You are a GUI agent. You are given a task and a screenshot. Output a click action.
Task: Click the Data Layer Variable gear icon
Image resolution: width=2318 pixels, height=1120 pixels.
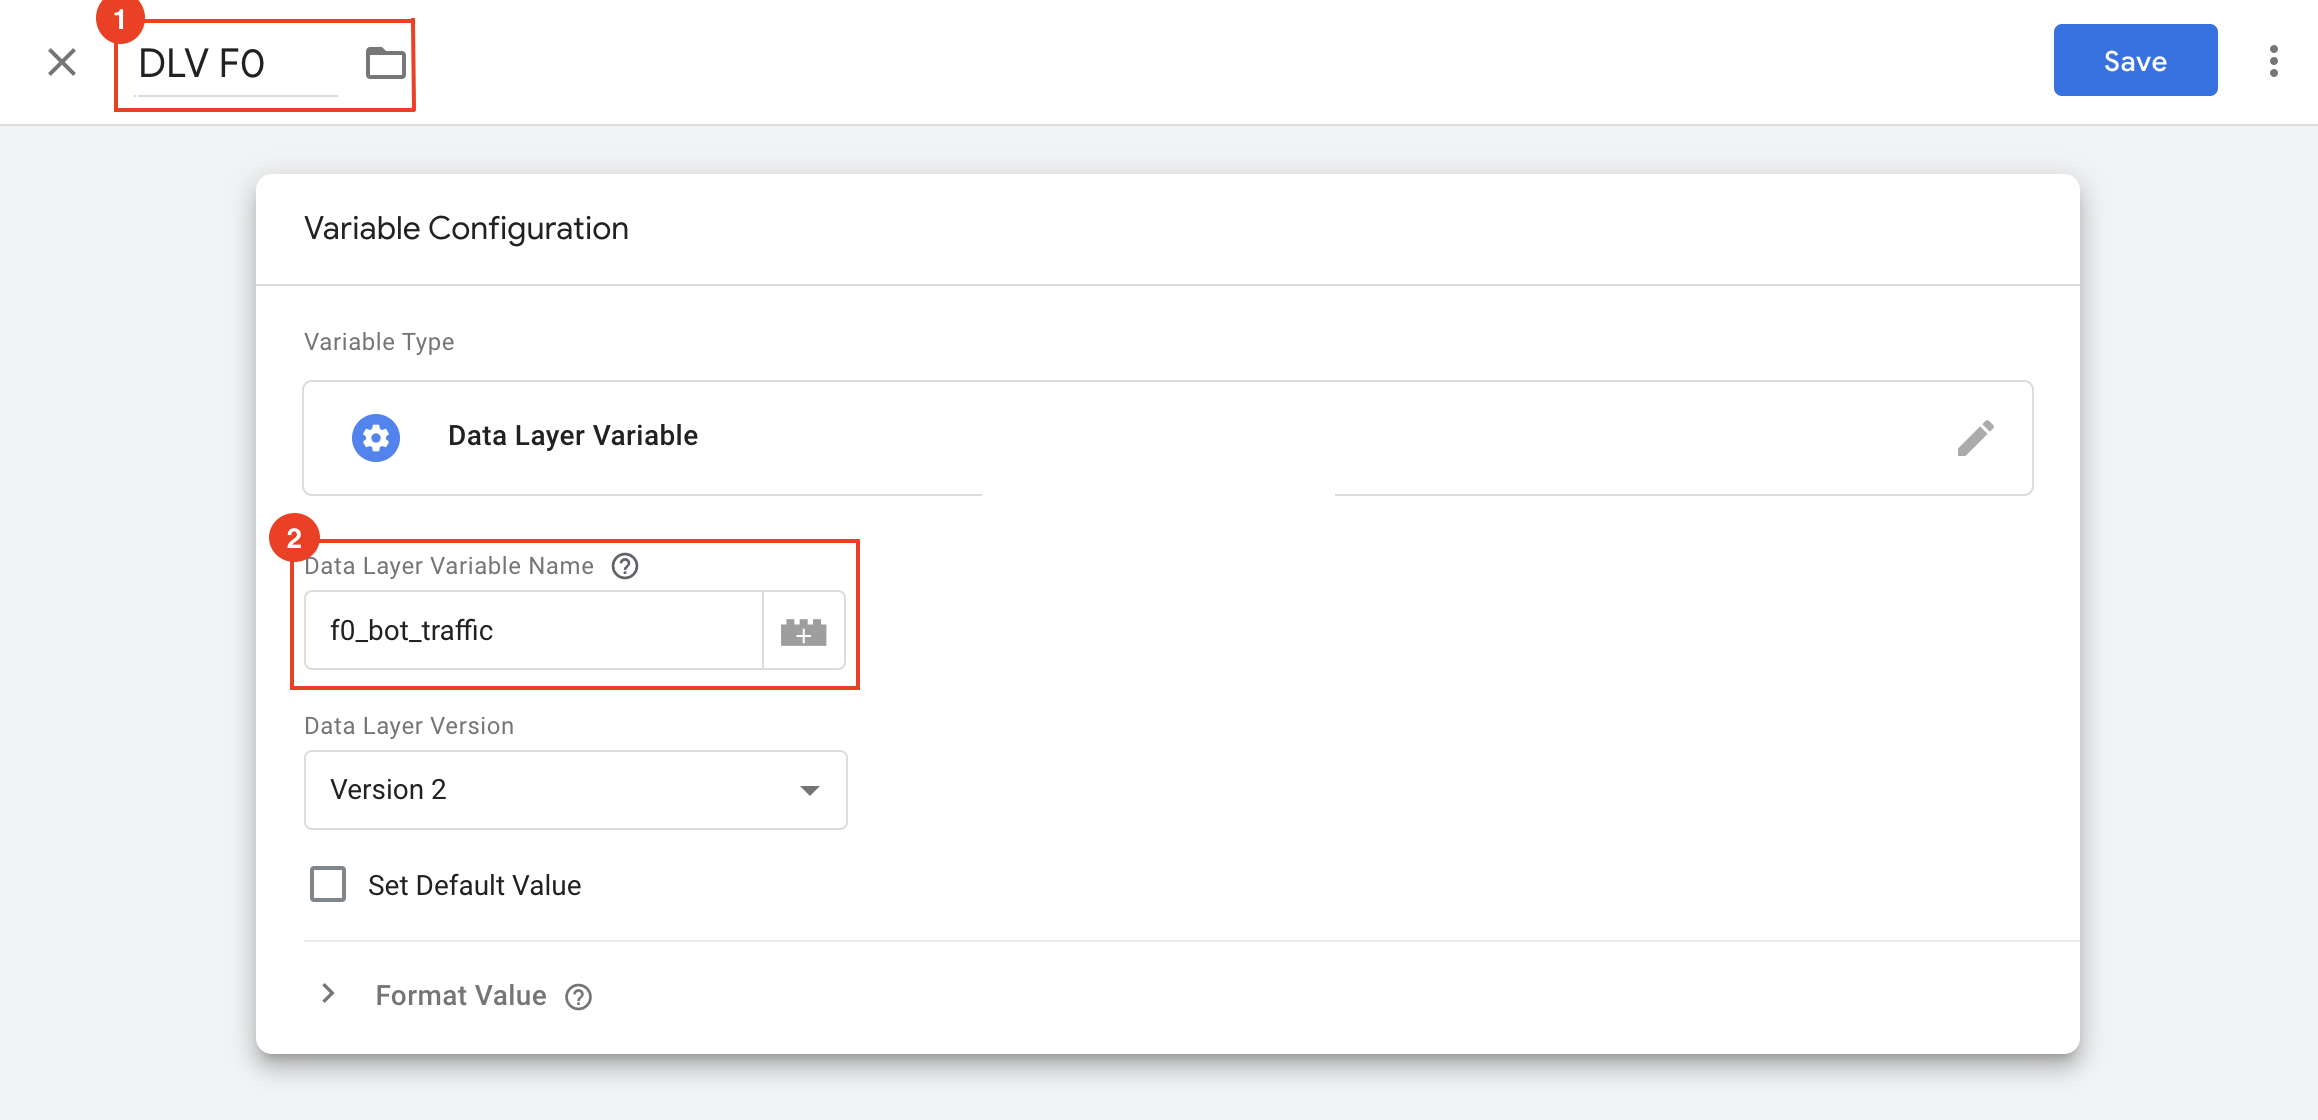click(376, 437)
